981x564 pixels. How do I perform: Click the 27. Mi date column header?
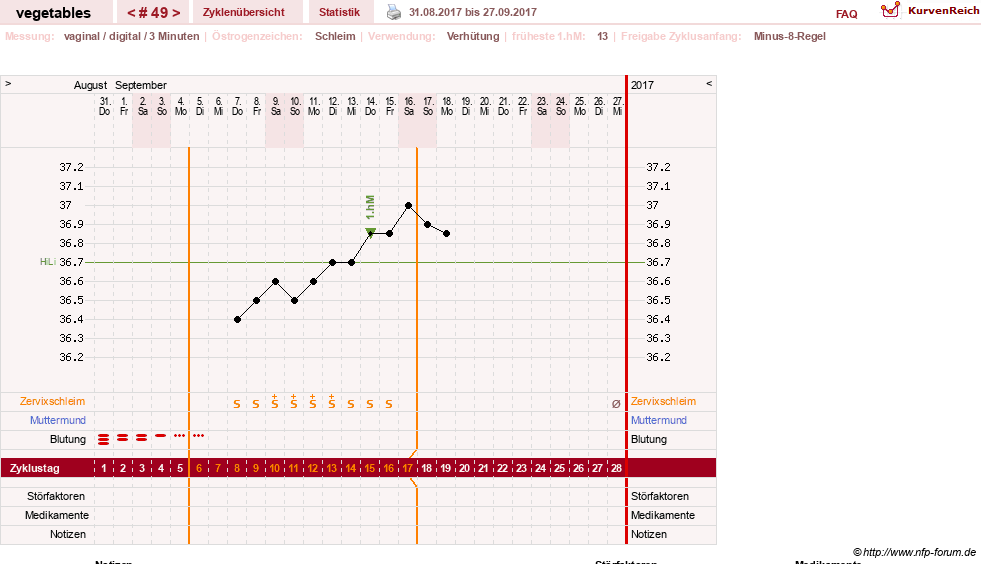[618, 106]
